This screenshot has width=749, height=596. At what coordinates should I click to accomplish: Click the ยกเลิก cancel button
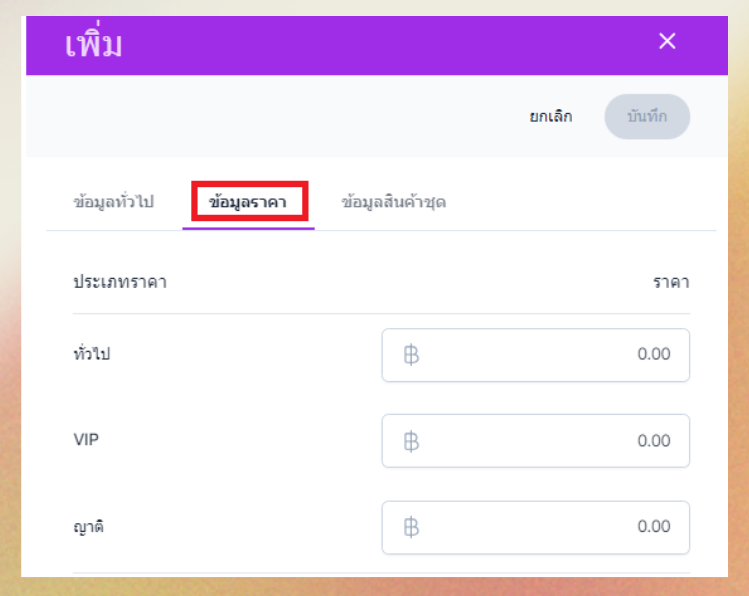tap(551, 116)
